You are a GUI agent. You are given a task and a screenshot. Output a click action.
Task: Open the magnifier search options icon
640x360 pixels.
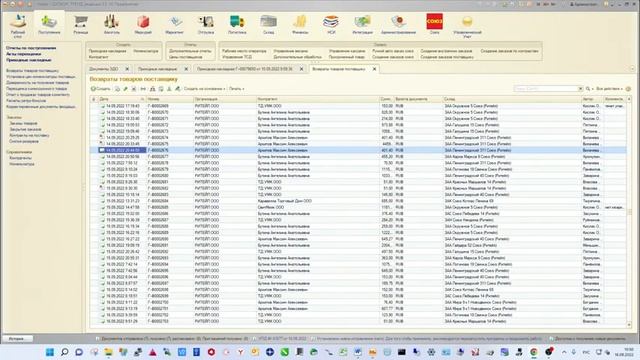[x=588, y=89]
